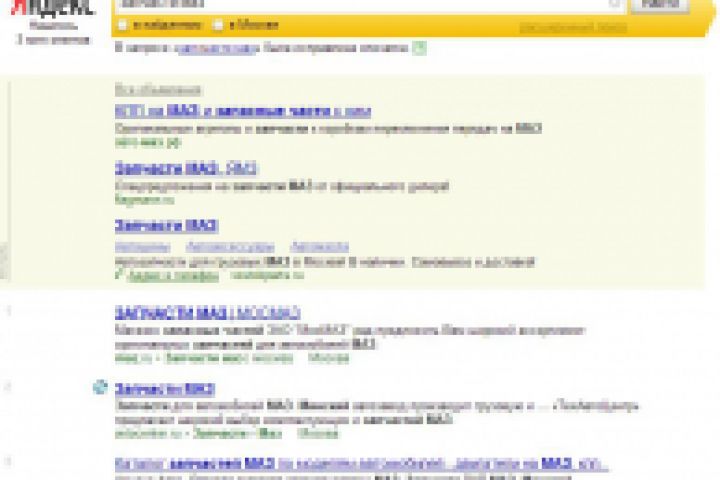Viewport: 720px width, 480px height.
Task: Open result 'ЗАПЧАСТИ МАЗ | МОСМАЗ'
Action: click(x=208, y=313)
